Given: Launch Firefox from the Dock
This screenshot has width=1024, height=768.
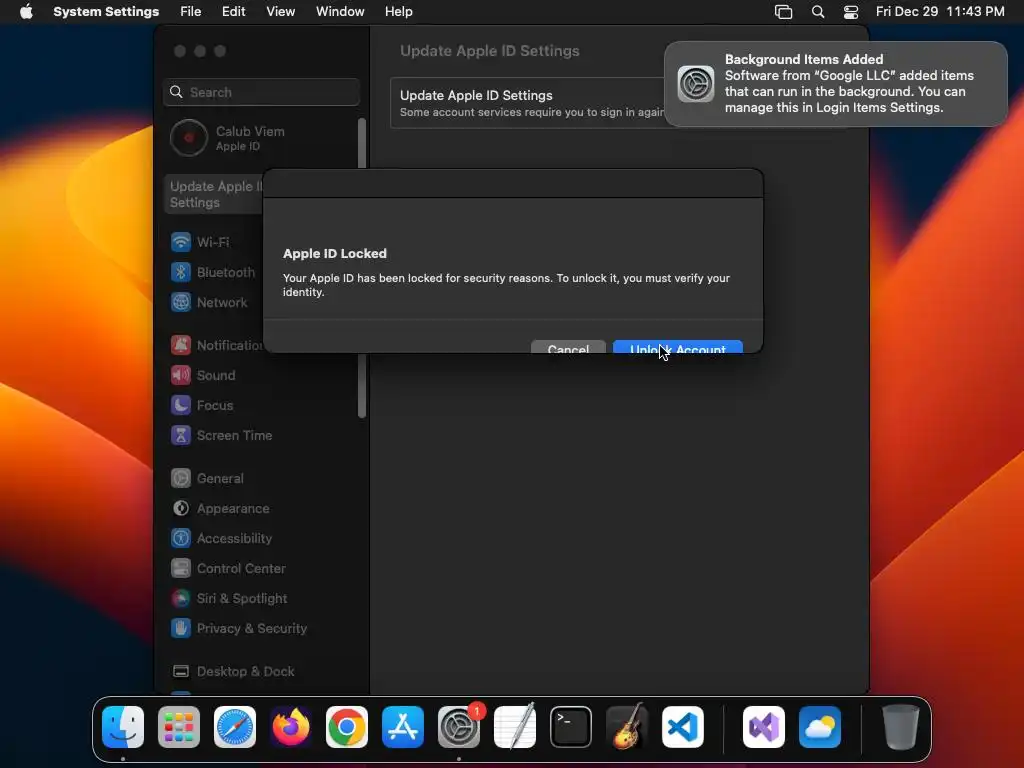Looking at the screenshot, I should 291,726.
